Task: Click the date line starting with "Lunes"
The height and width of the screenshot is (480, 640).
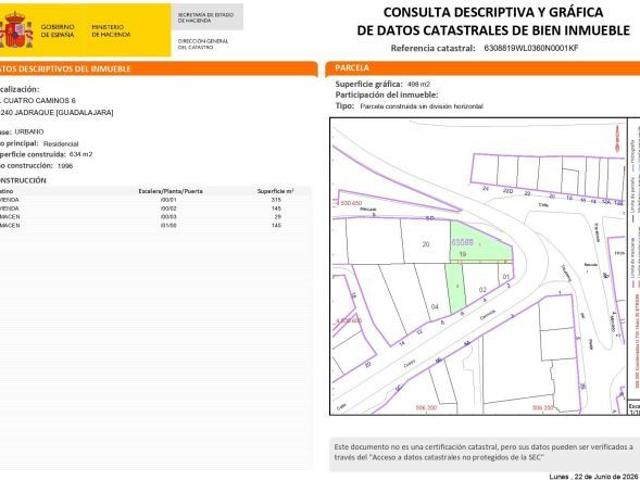Action: click(x=595, y=476)
